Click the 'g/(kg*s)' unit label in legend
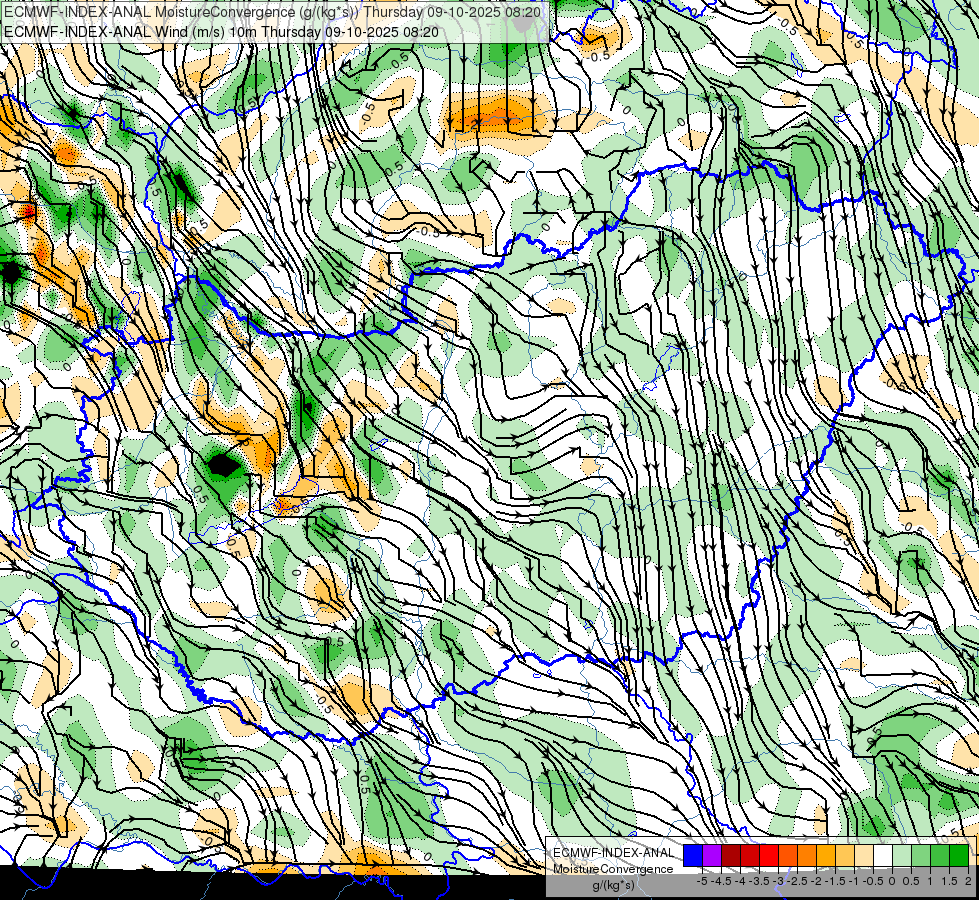 tap(614, 885)
